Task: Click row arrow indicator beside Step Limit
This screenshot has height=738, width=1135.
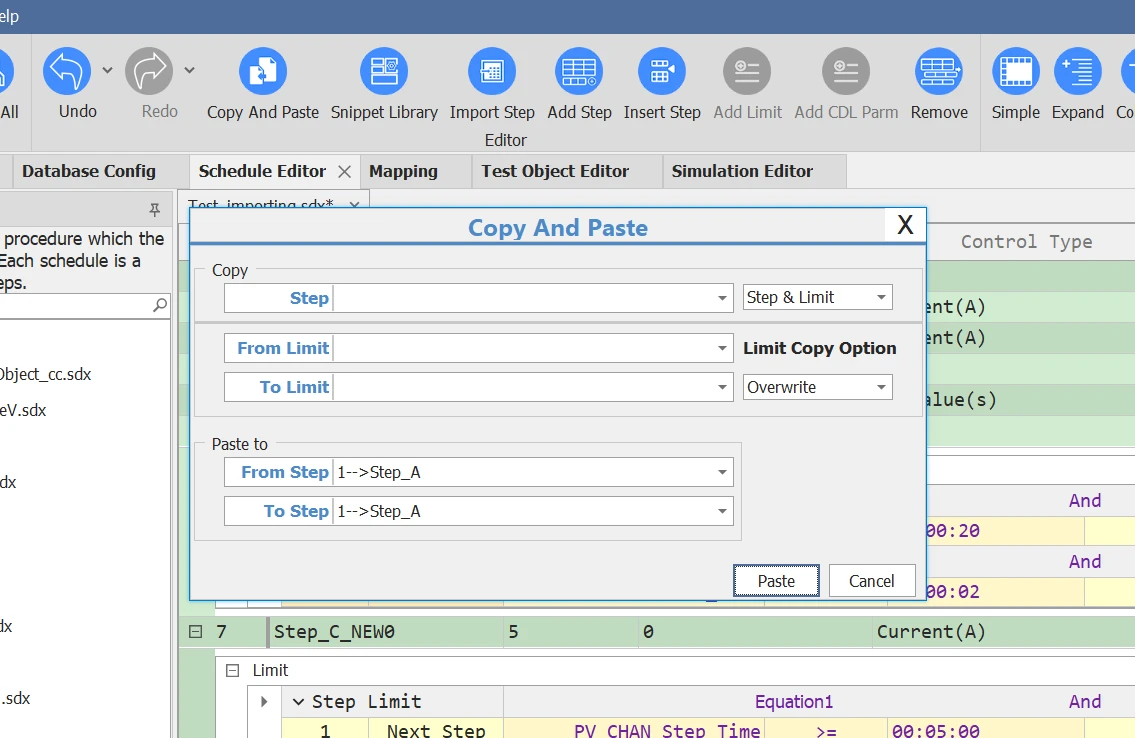Action: (264, 702)
